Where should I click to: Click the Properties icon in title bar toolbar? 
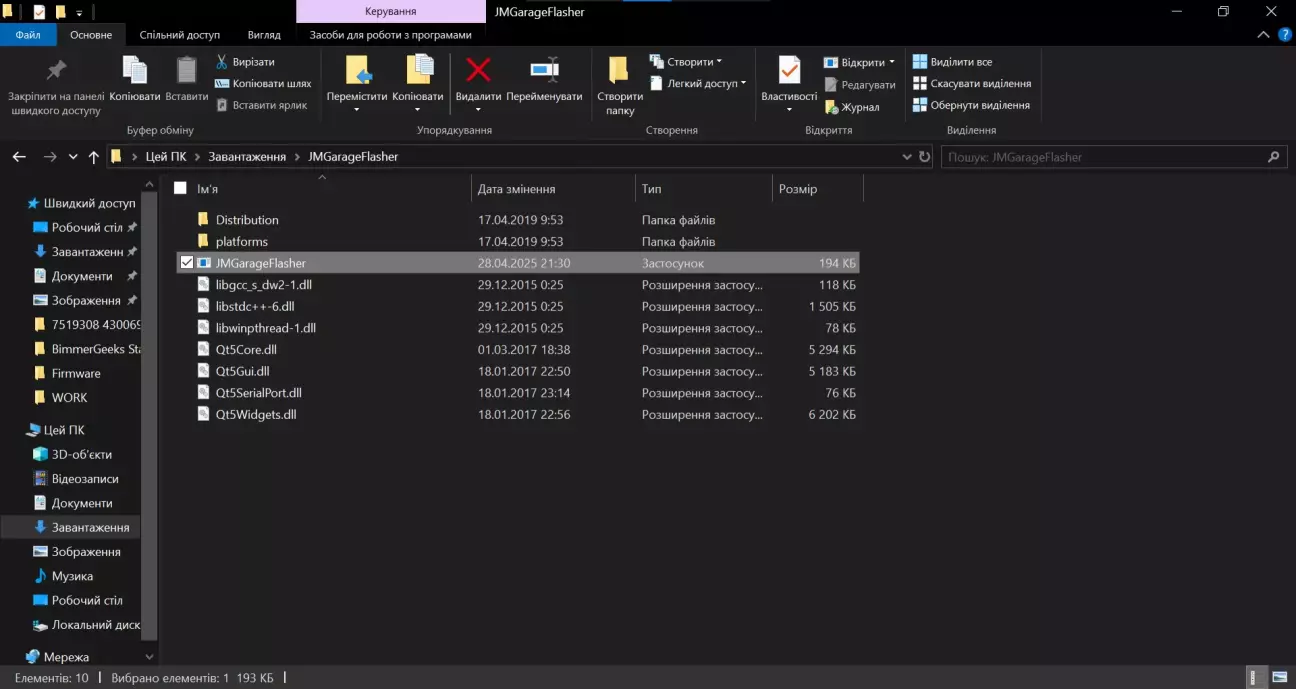(39, 12)
